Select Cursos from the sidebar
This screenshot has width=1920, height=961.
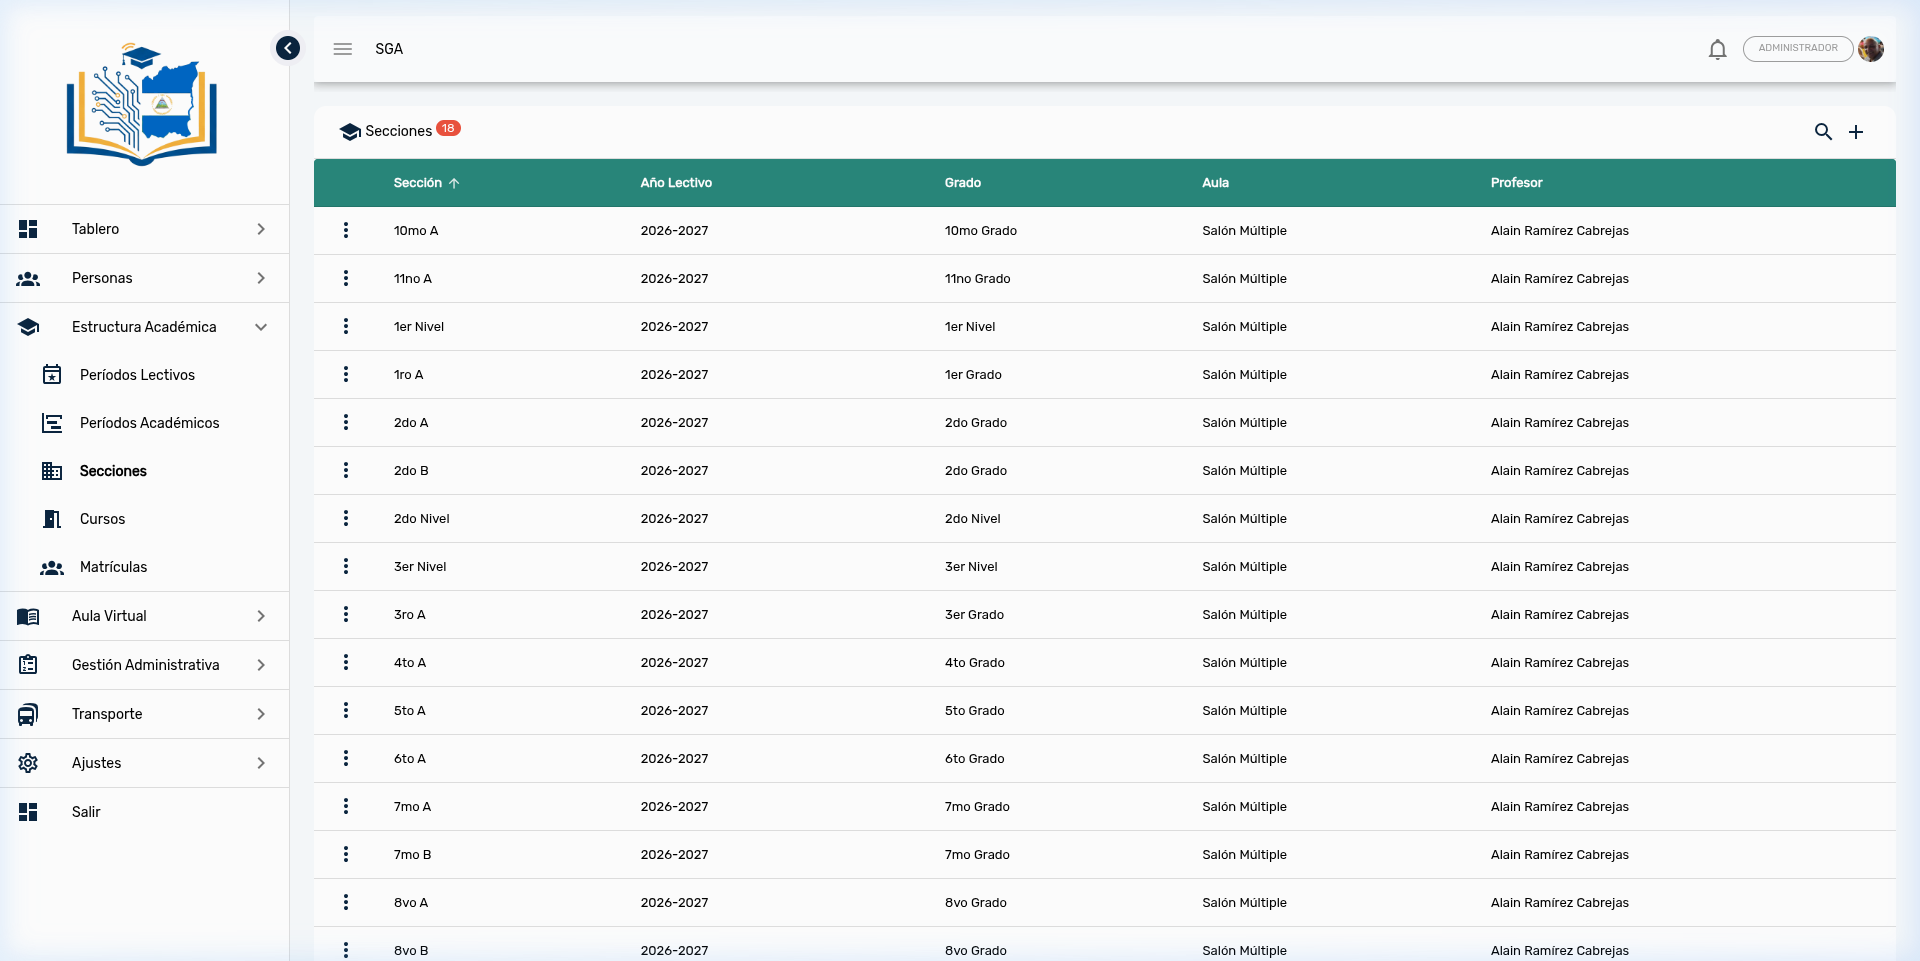click(102, 519)
